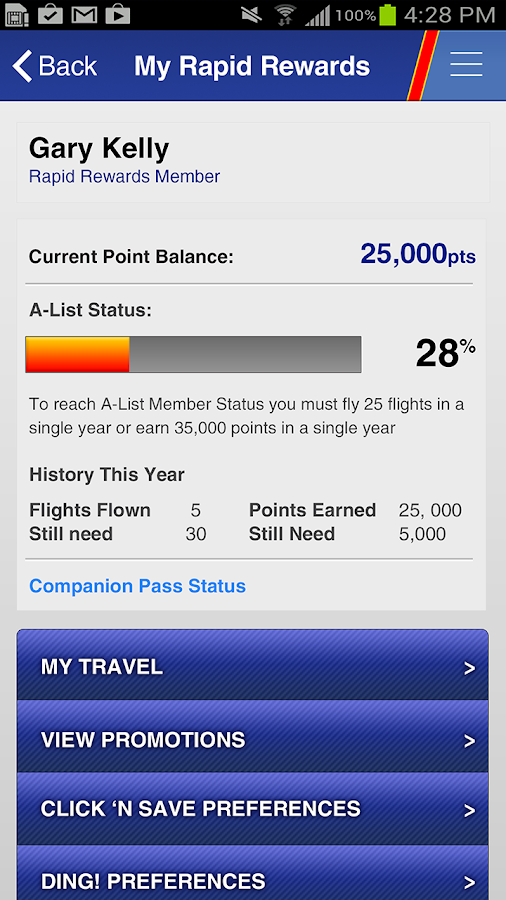Tap the Play Store notification icon
Screen dimensions: 506x900
pos(117,15)
